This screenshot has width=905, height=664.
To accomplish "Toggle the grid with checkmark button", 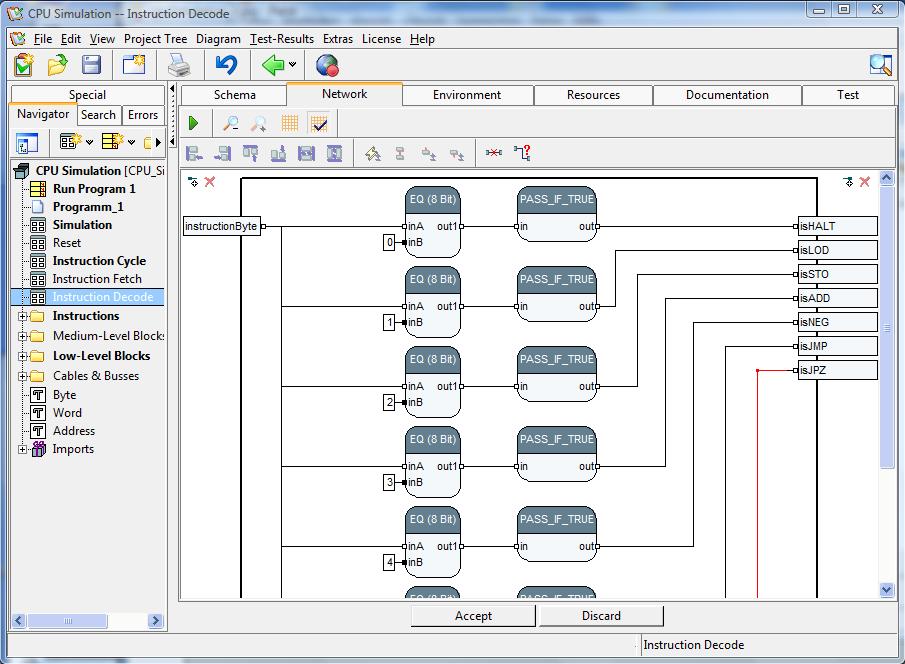I will coord(318,123).
